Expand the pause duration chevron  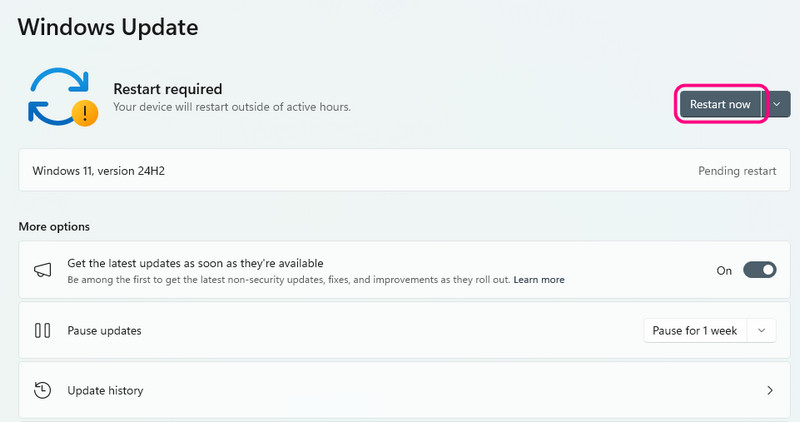coord(763,330)
